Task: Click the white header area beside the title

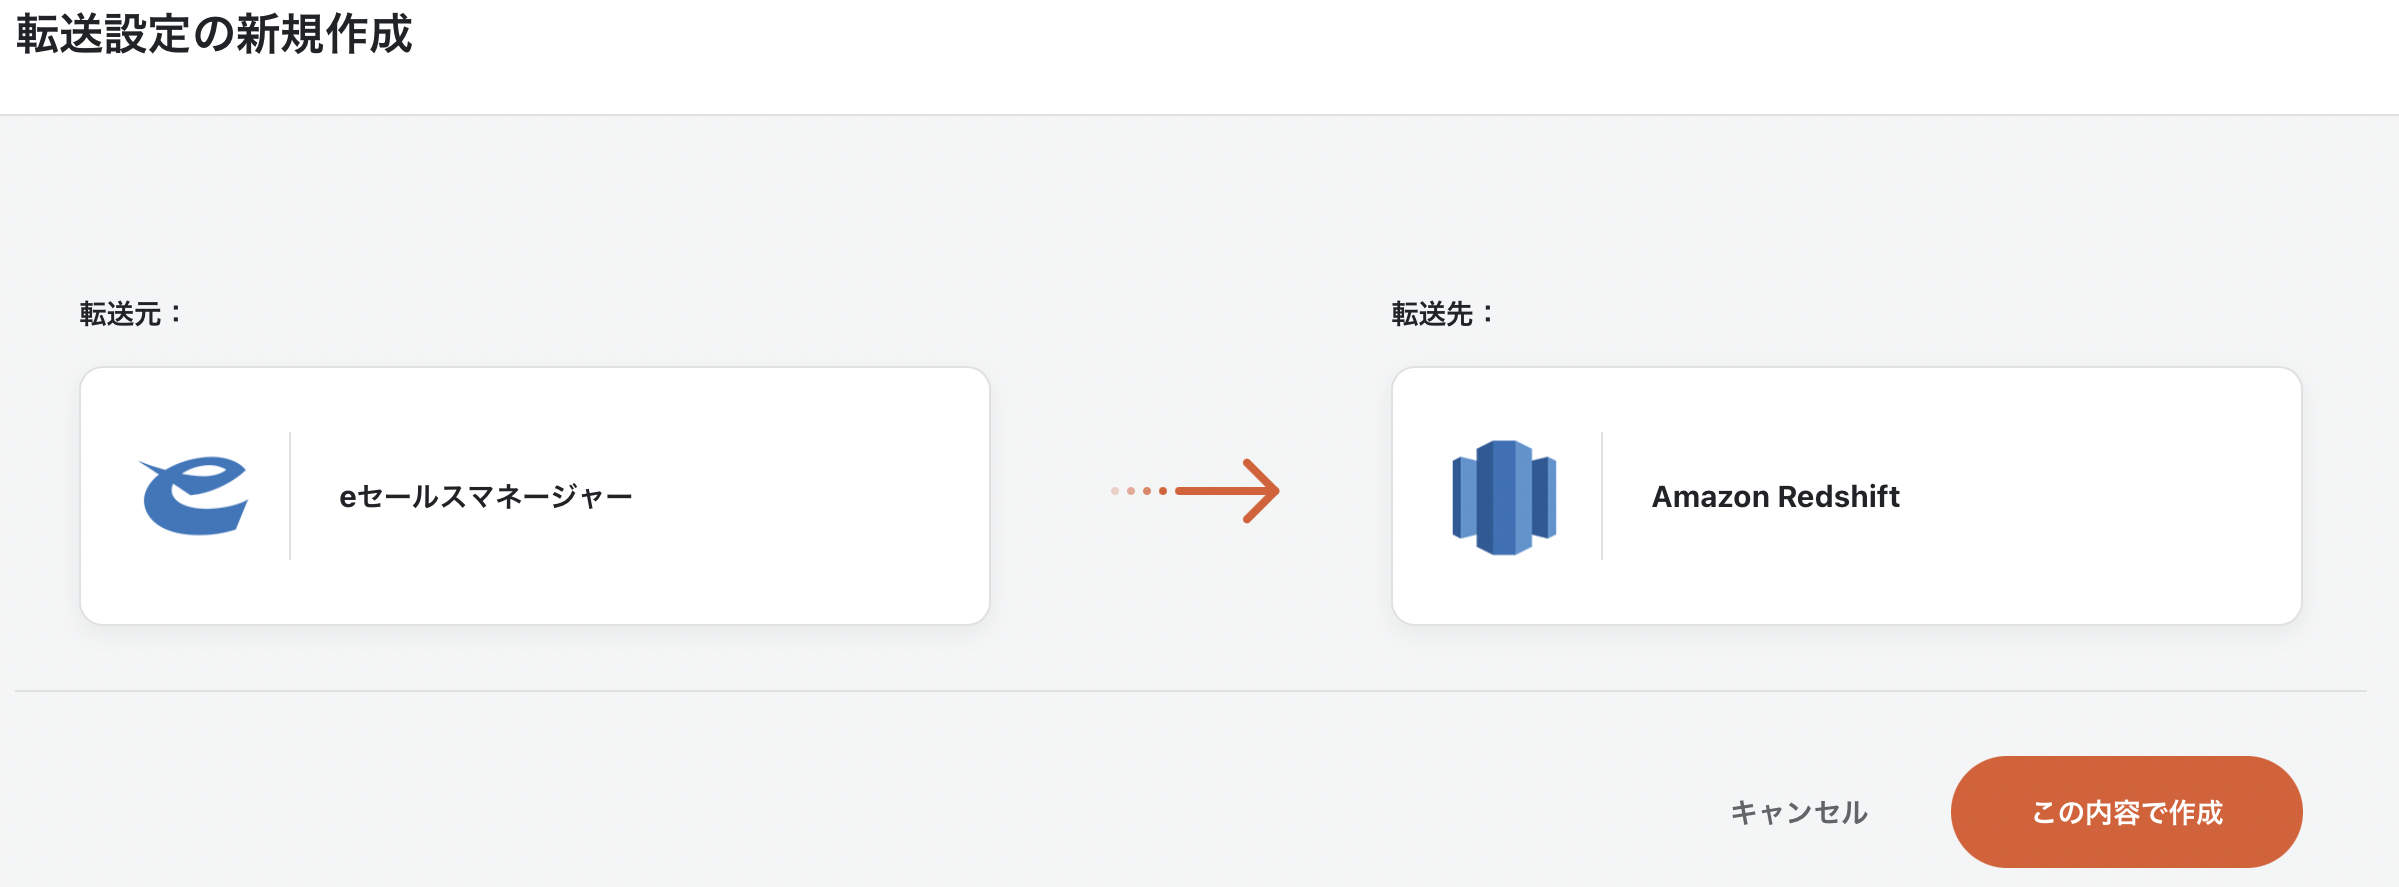Action: pos(1400,50)
